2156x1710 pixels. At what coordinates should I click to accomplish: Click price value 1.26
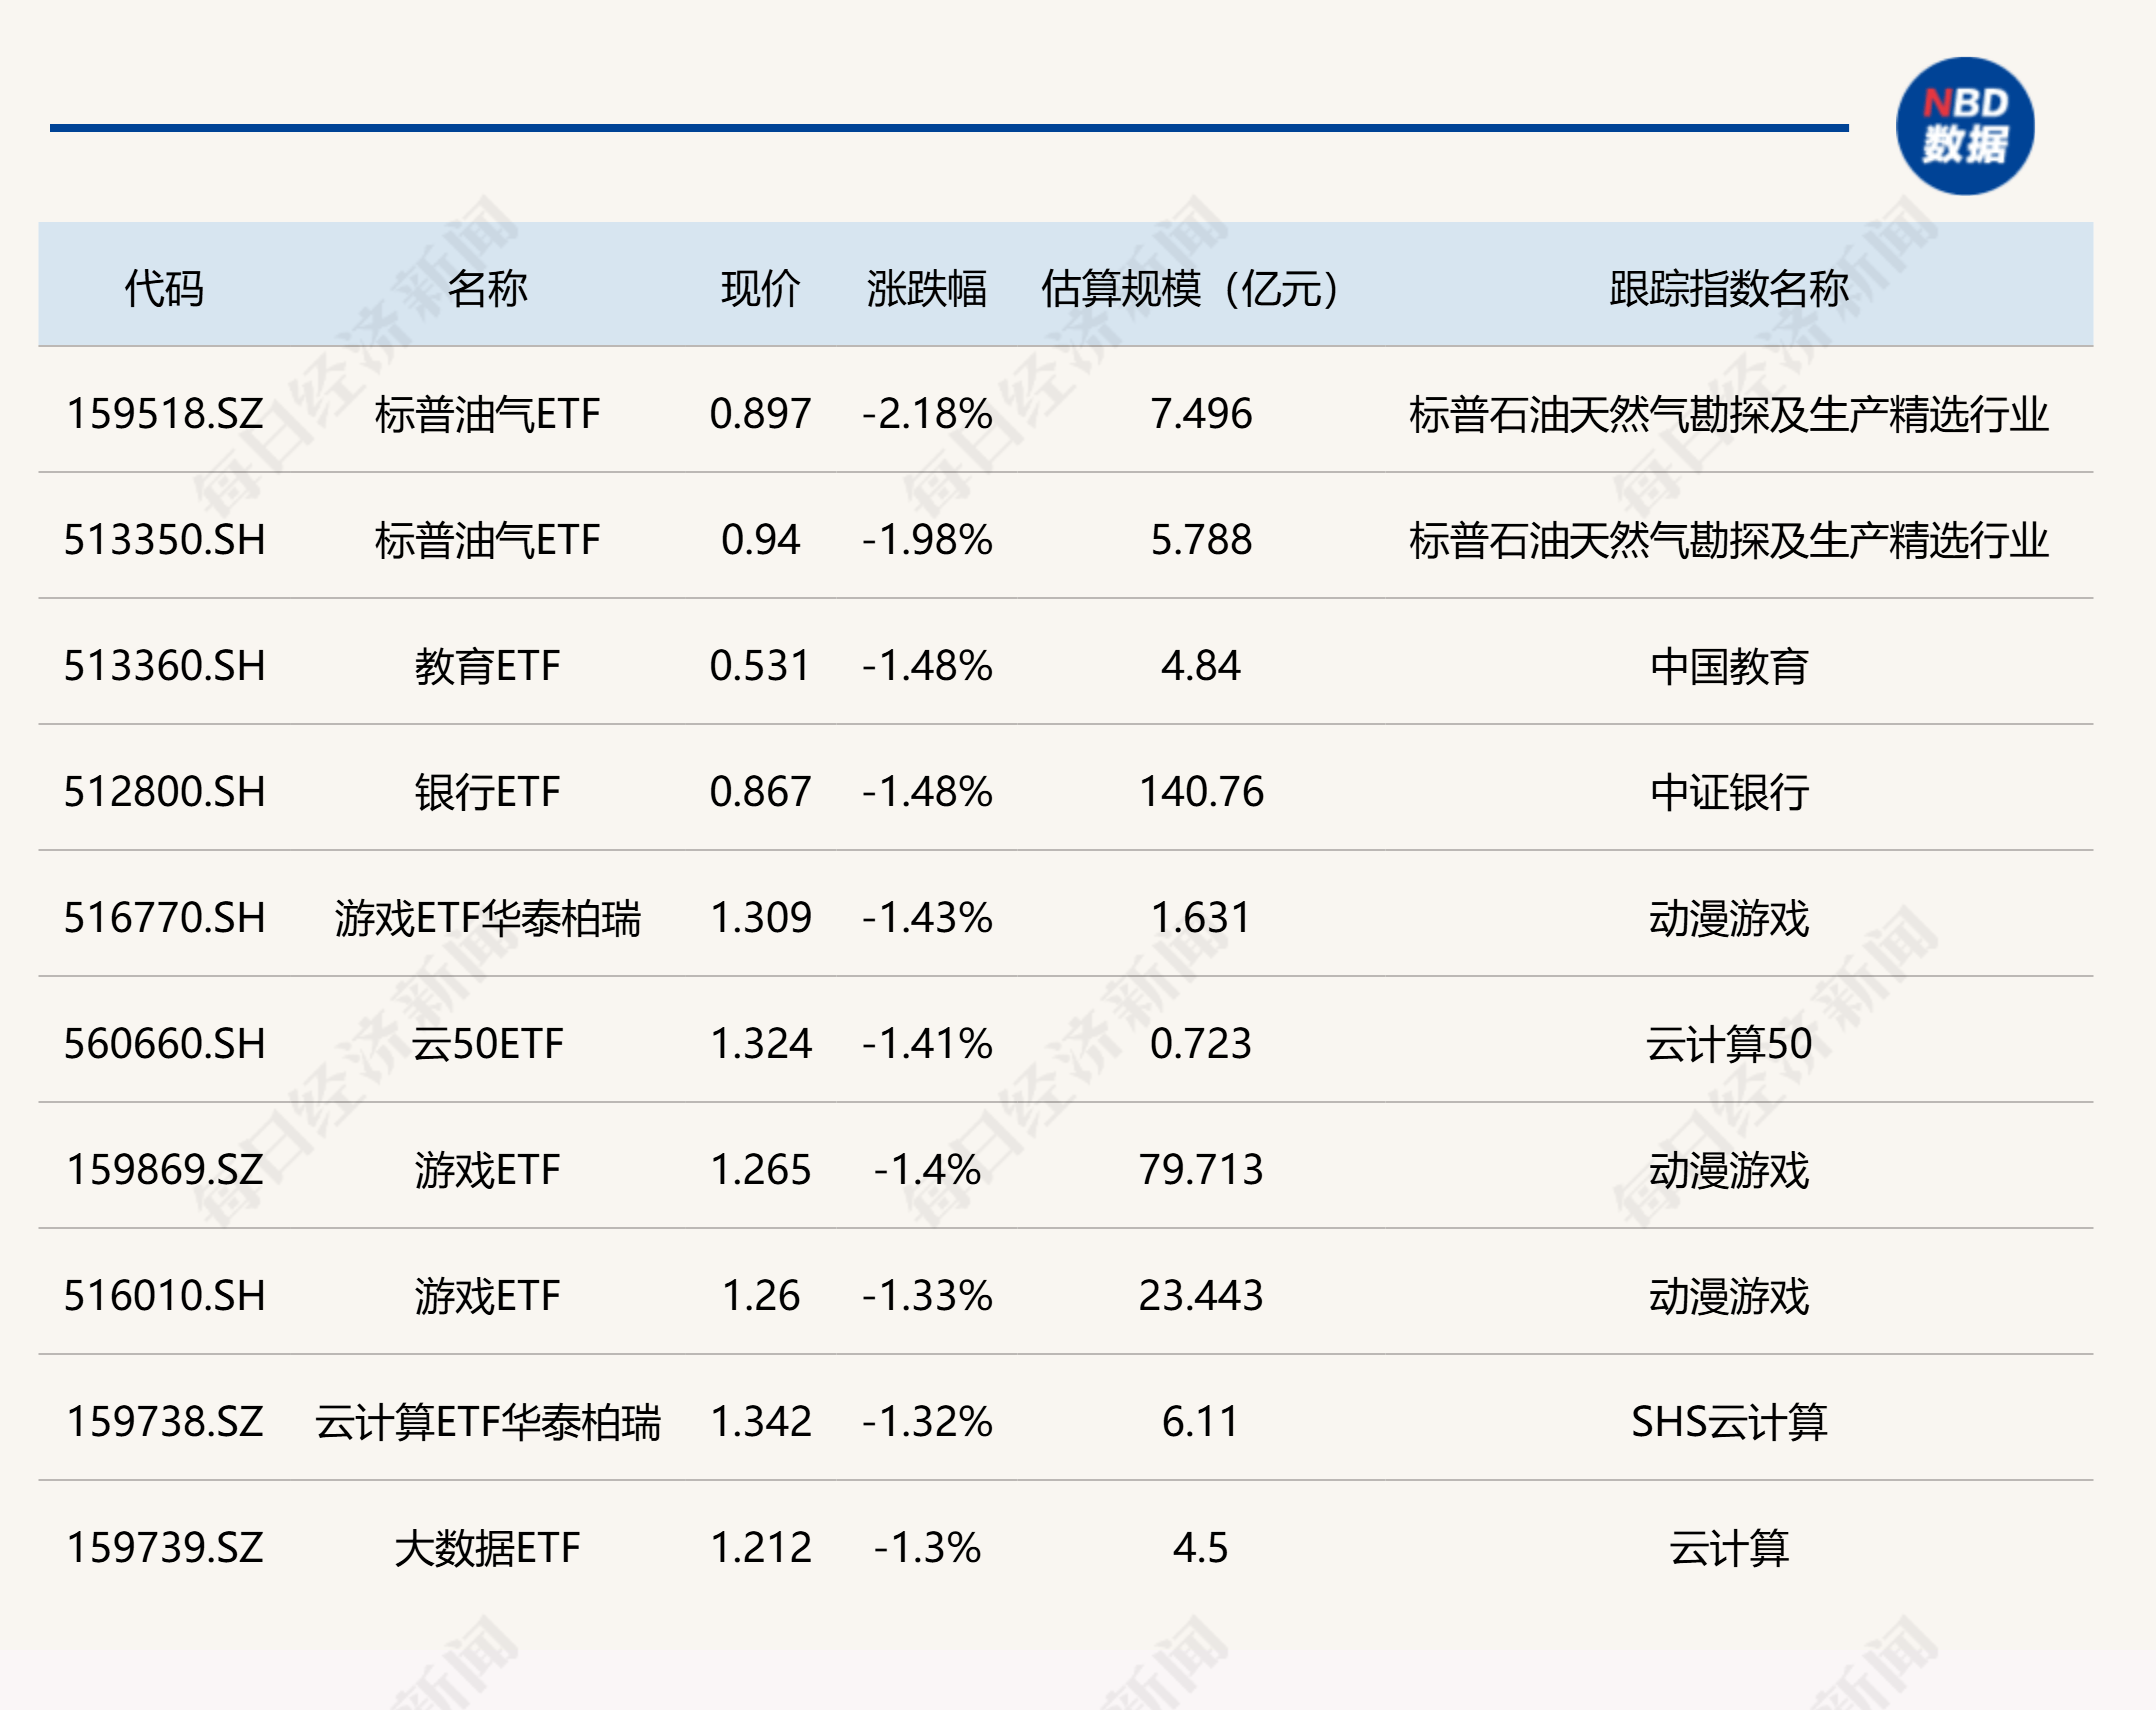tap(761, 1296)
